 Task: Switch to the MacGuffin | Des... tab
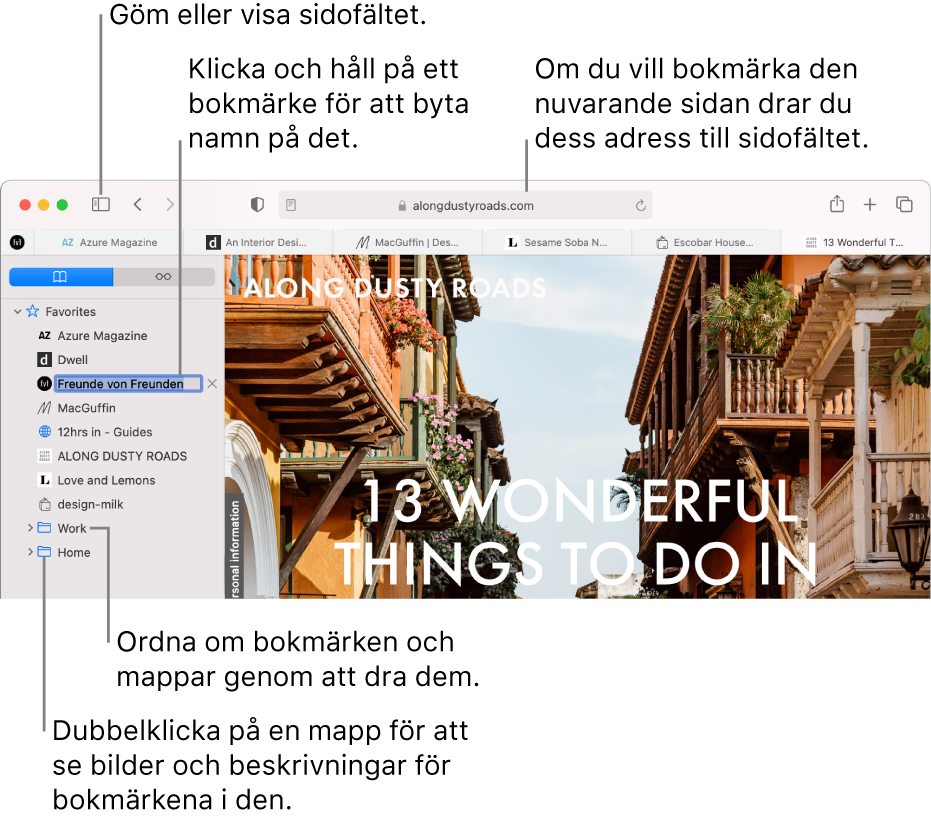click(408, 242)
